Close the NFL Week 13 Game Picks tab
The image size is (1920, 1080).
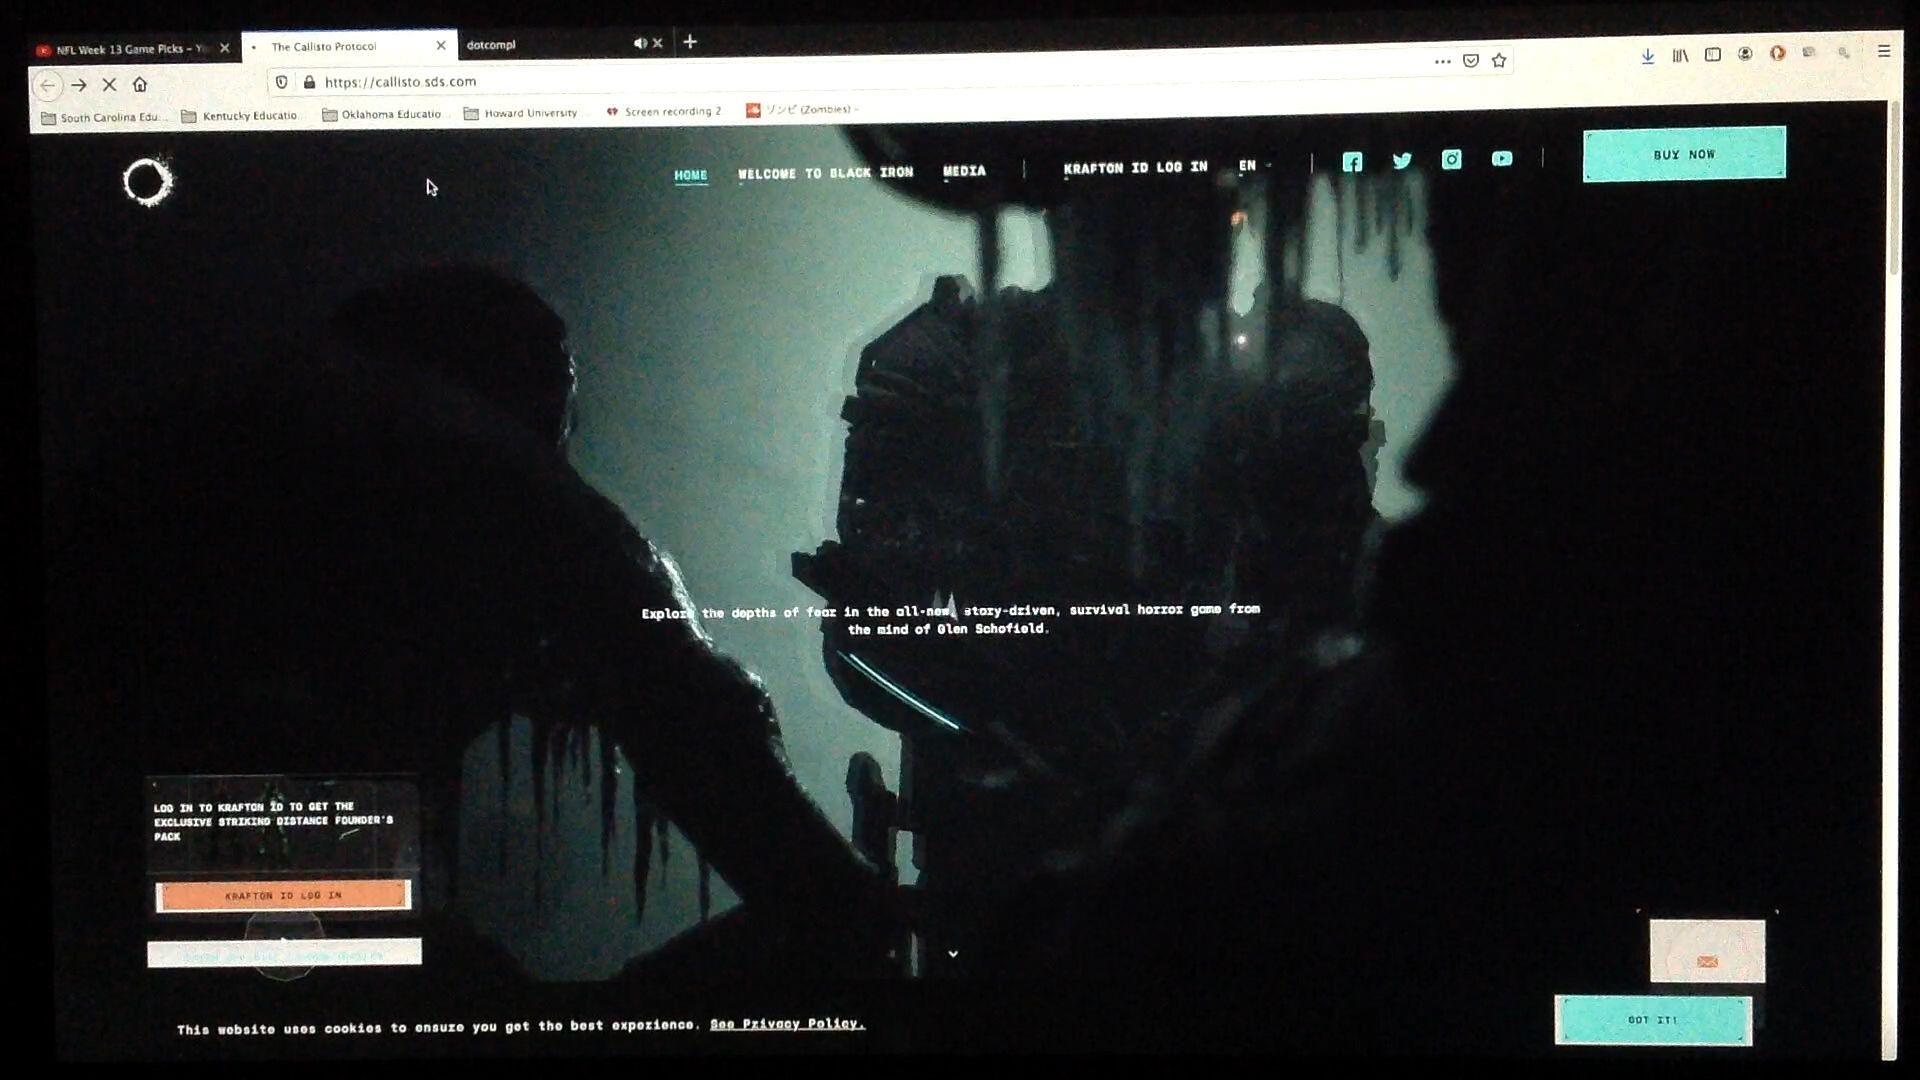[225, 48]
